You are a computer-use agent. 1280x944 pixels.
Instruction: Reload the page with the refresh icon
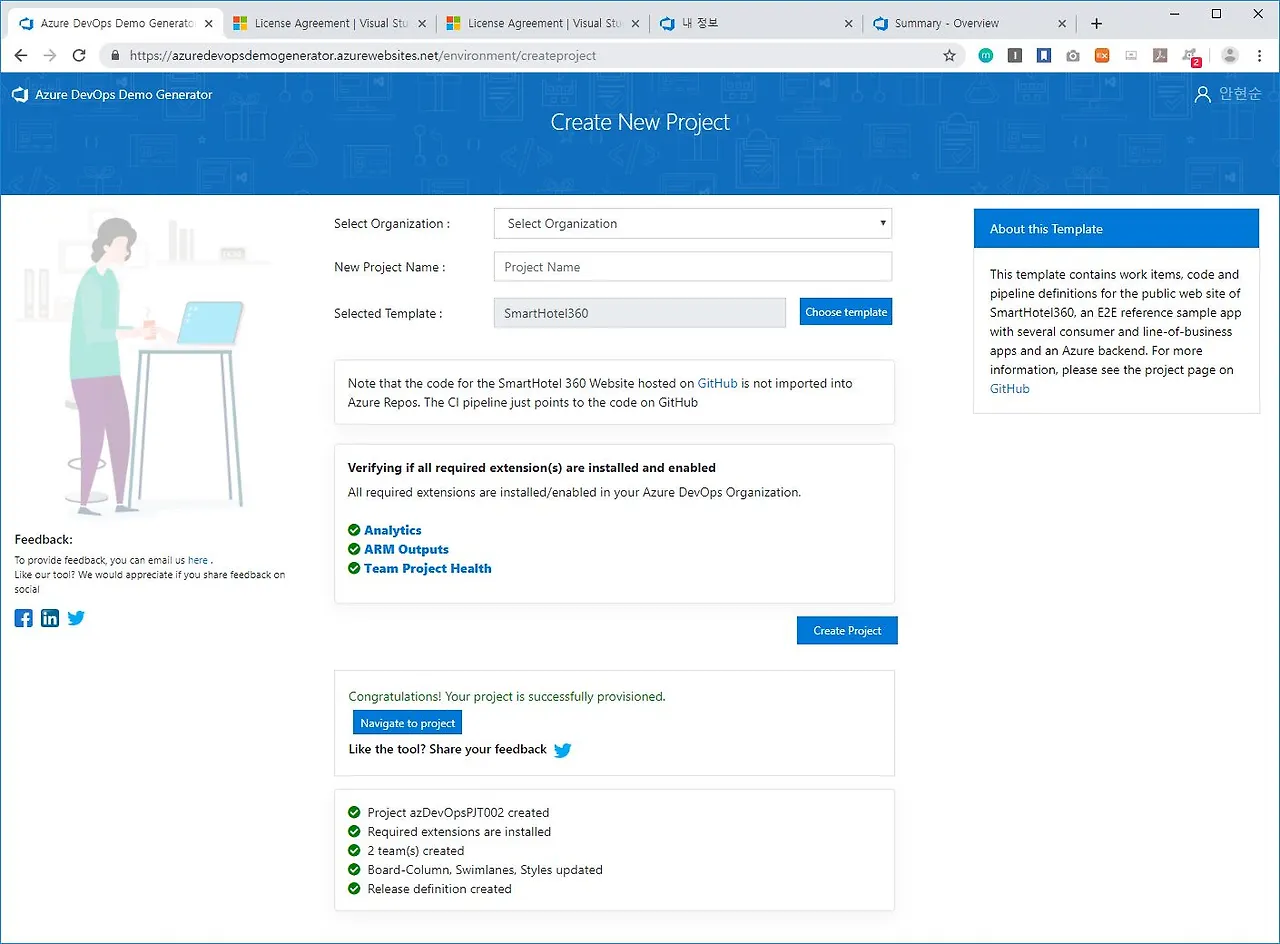pos(79,56)
